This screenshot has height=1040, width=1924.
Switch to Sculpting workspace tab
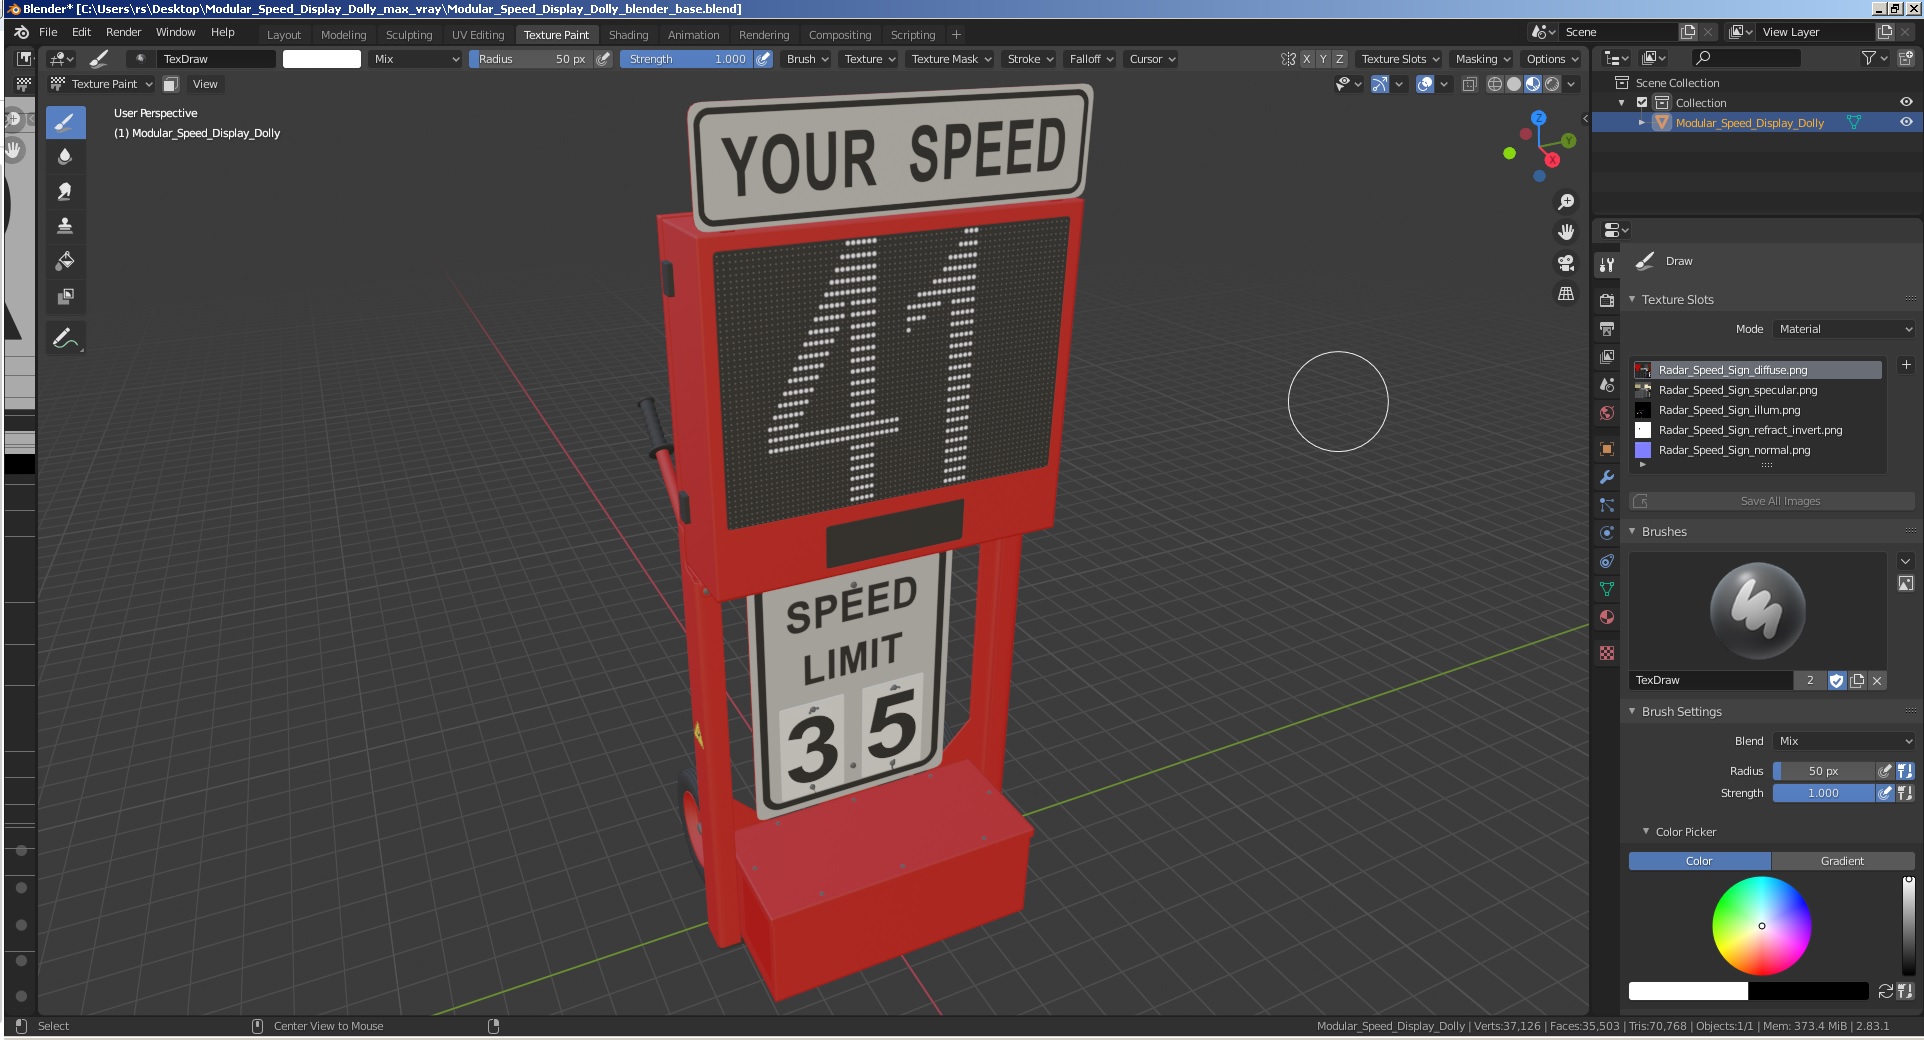point(409,34)
